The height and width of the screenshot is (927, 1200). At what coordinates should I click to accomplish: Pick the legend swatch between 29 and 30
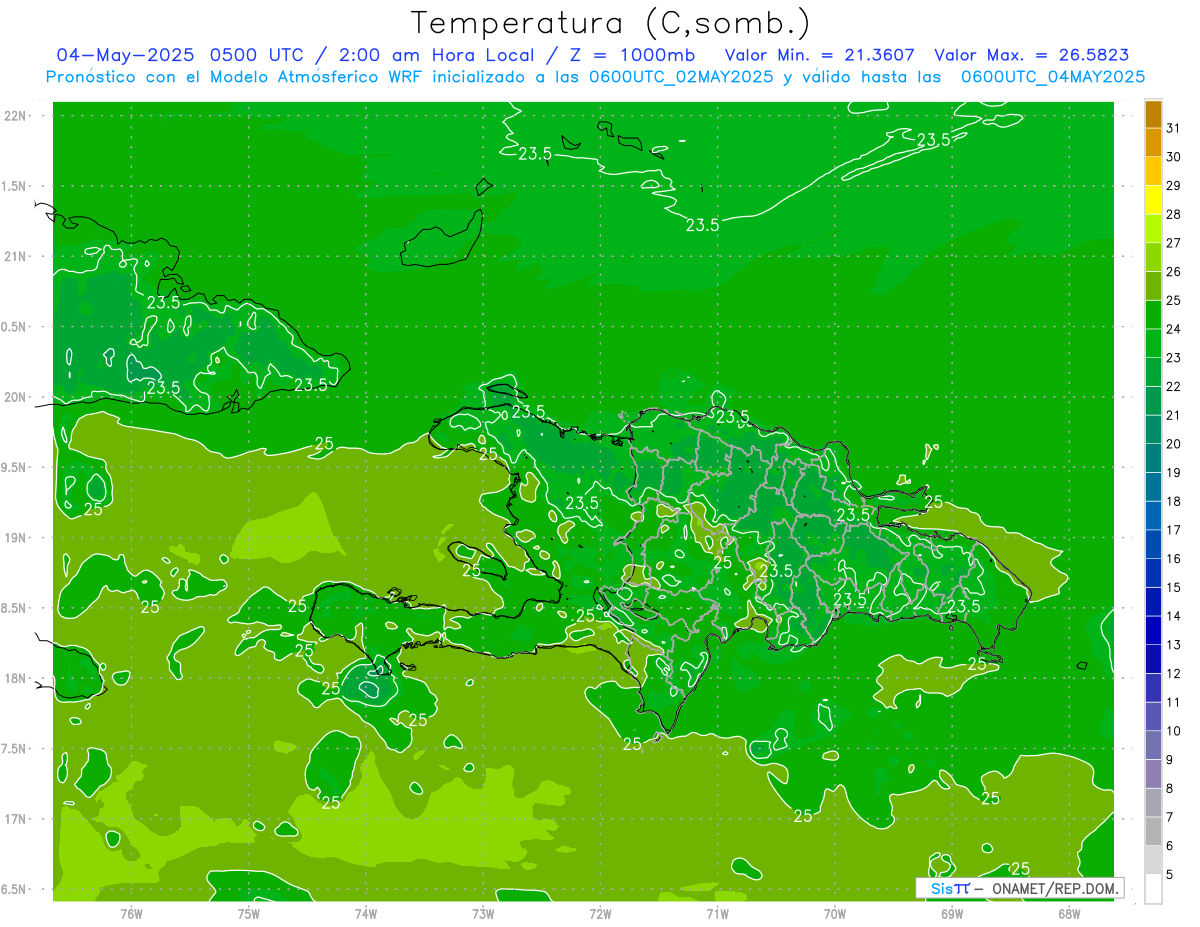(1153, 171)
